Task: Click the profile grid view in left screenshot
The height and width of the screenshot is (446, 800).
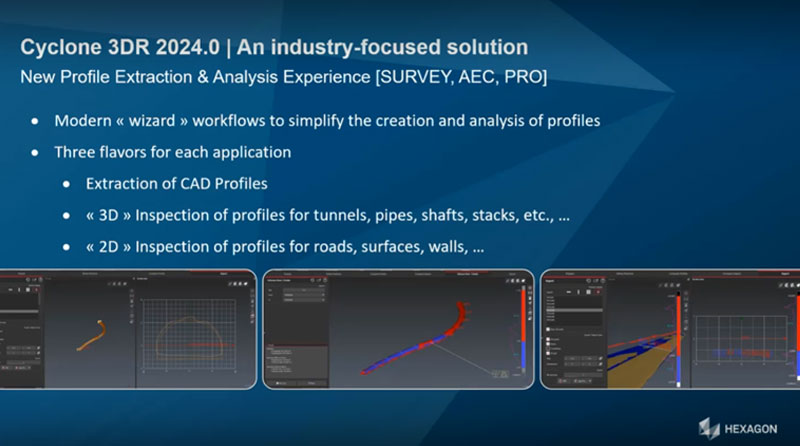Action: 189,334
